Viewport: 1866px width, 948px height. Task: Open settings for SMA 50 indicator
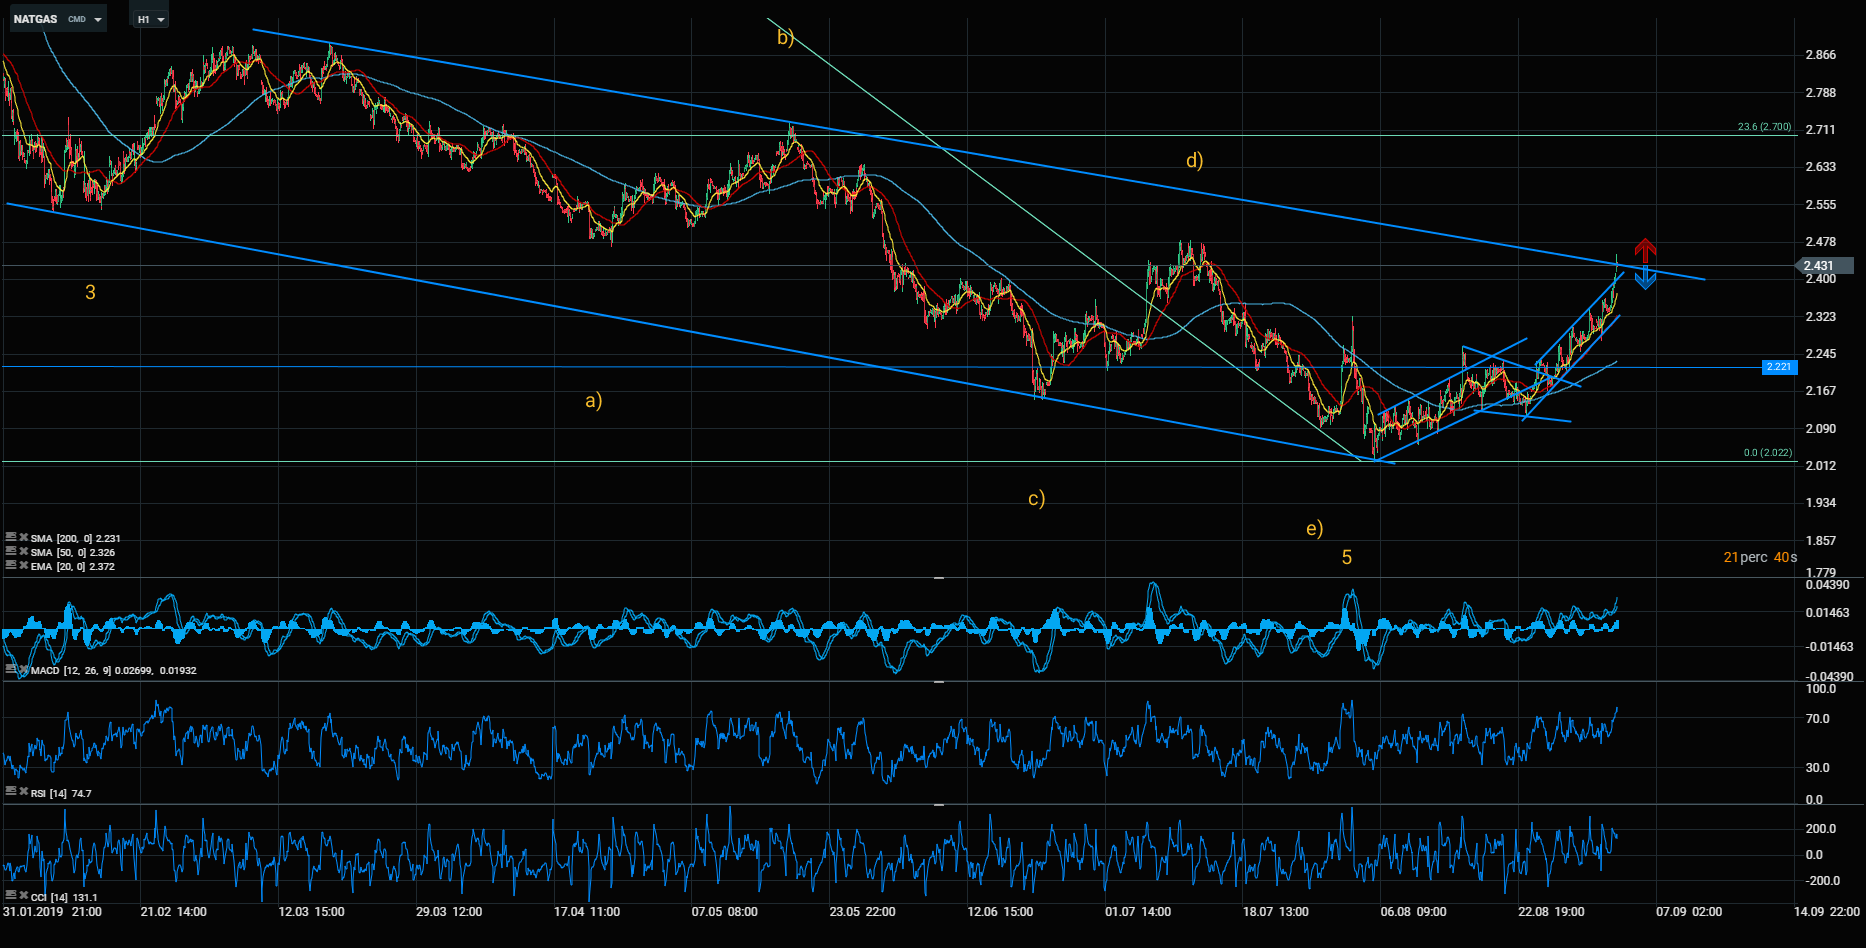pyautogui.click(x=10, y=552)
